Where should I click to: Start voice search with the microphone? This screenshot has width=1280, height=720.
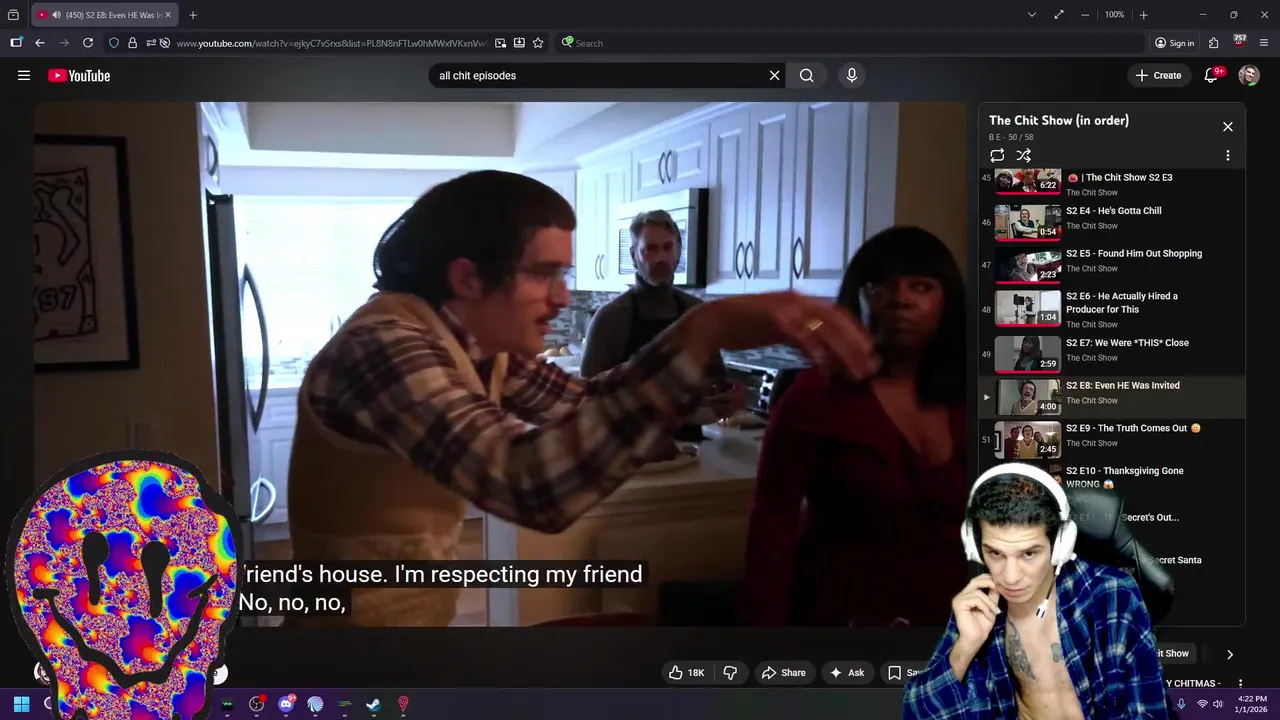point(852,75)
